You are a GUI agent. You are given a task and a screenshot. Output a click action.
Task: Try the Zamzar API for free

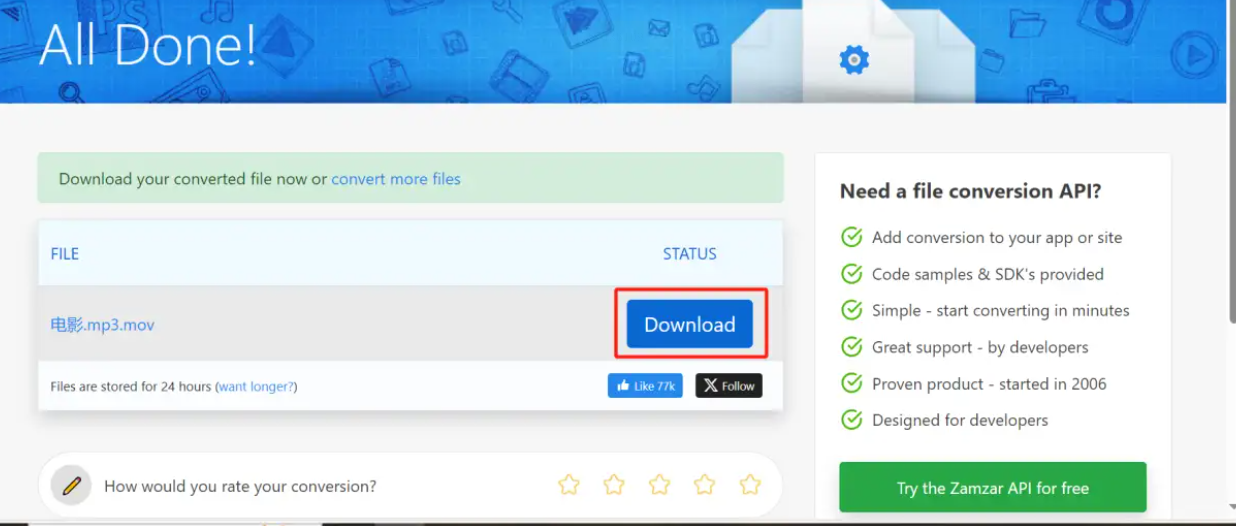tap(993, 488)
